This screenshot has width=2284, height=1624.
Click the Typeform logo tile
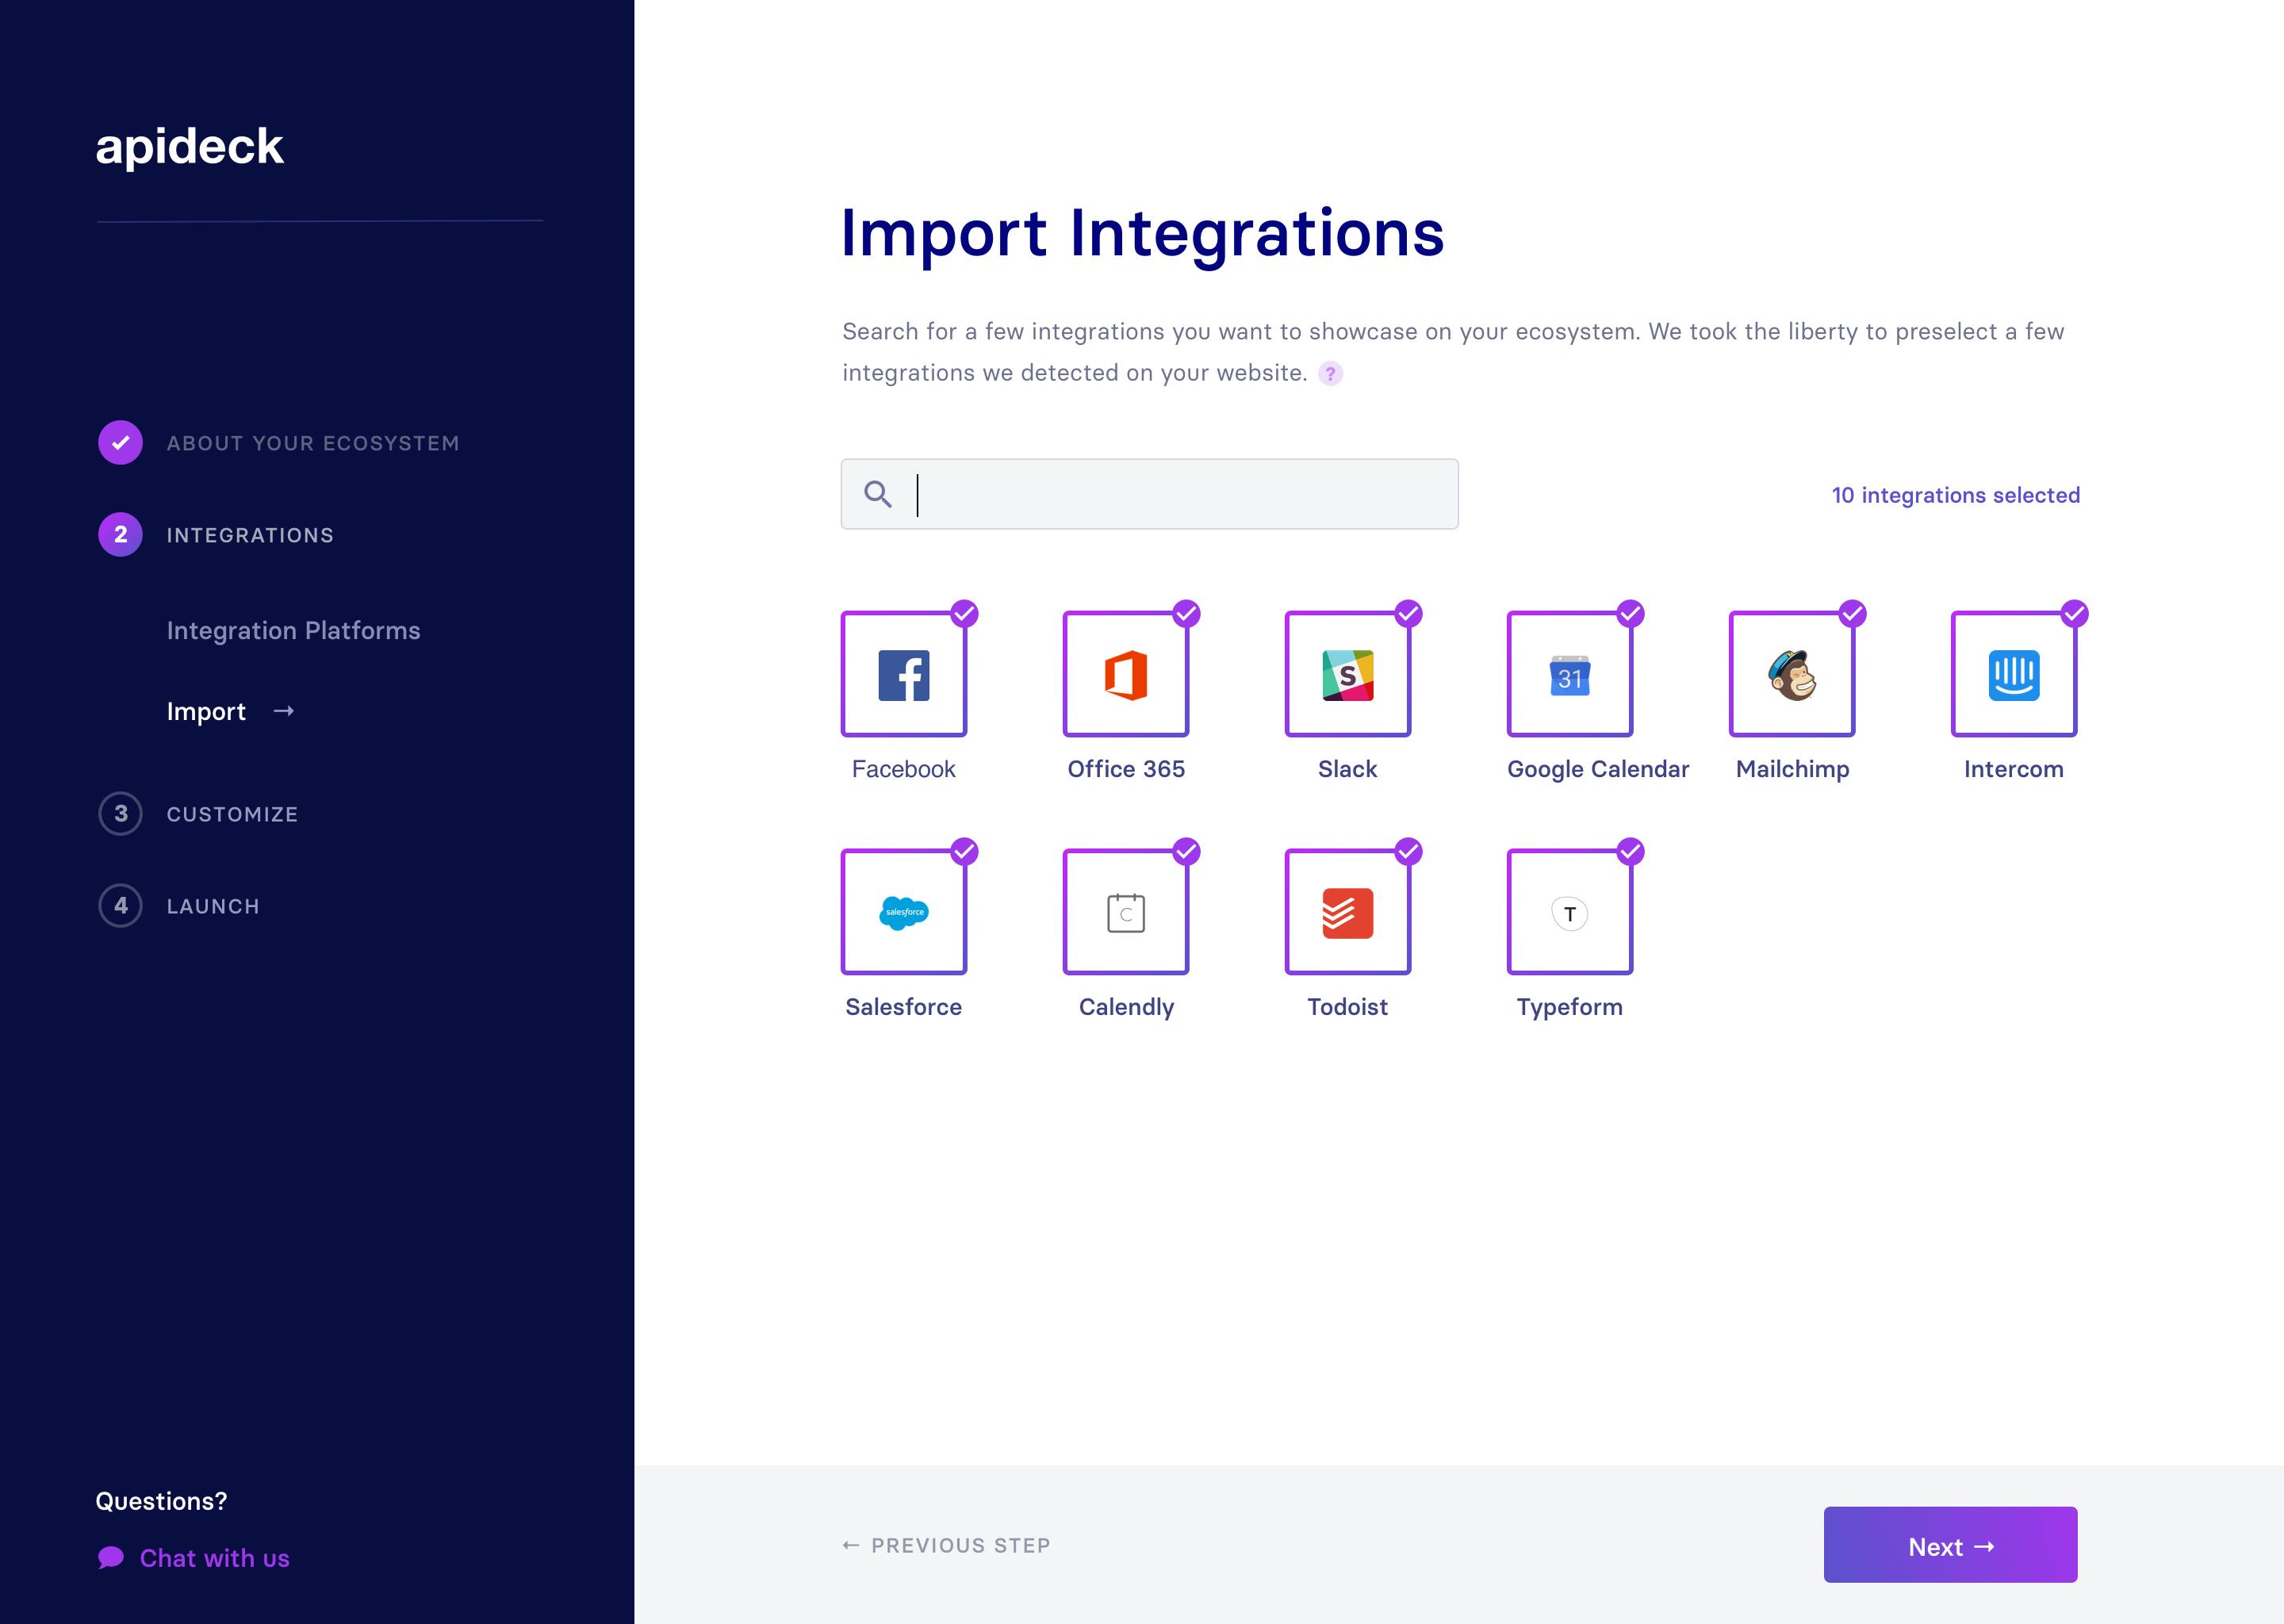(1570, 912)
